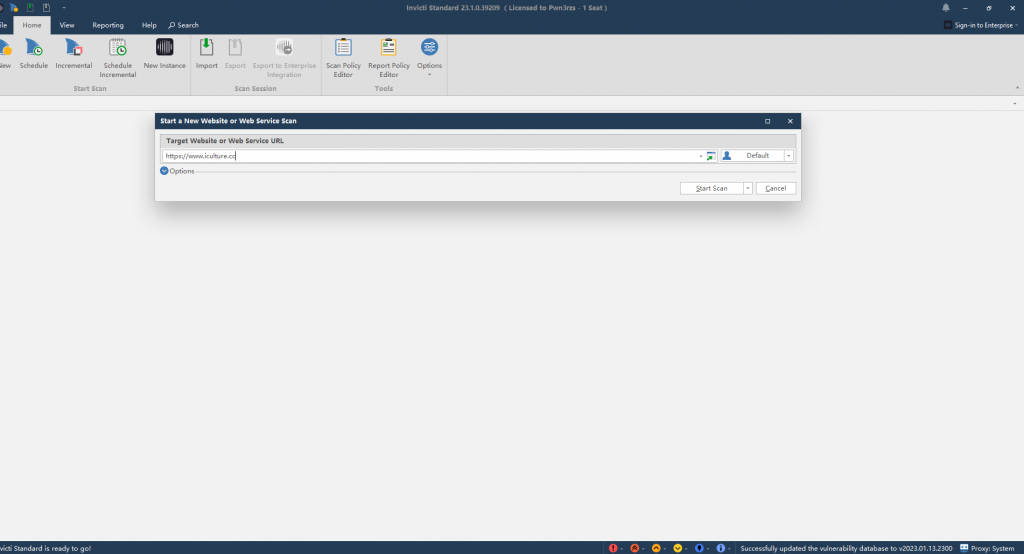Click the yellow low severity icon
The image size is (1024, 554).
(677, 548)
